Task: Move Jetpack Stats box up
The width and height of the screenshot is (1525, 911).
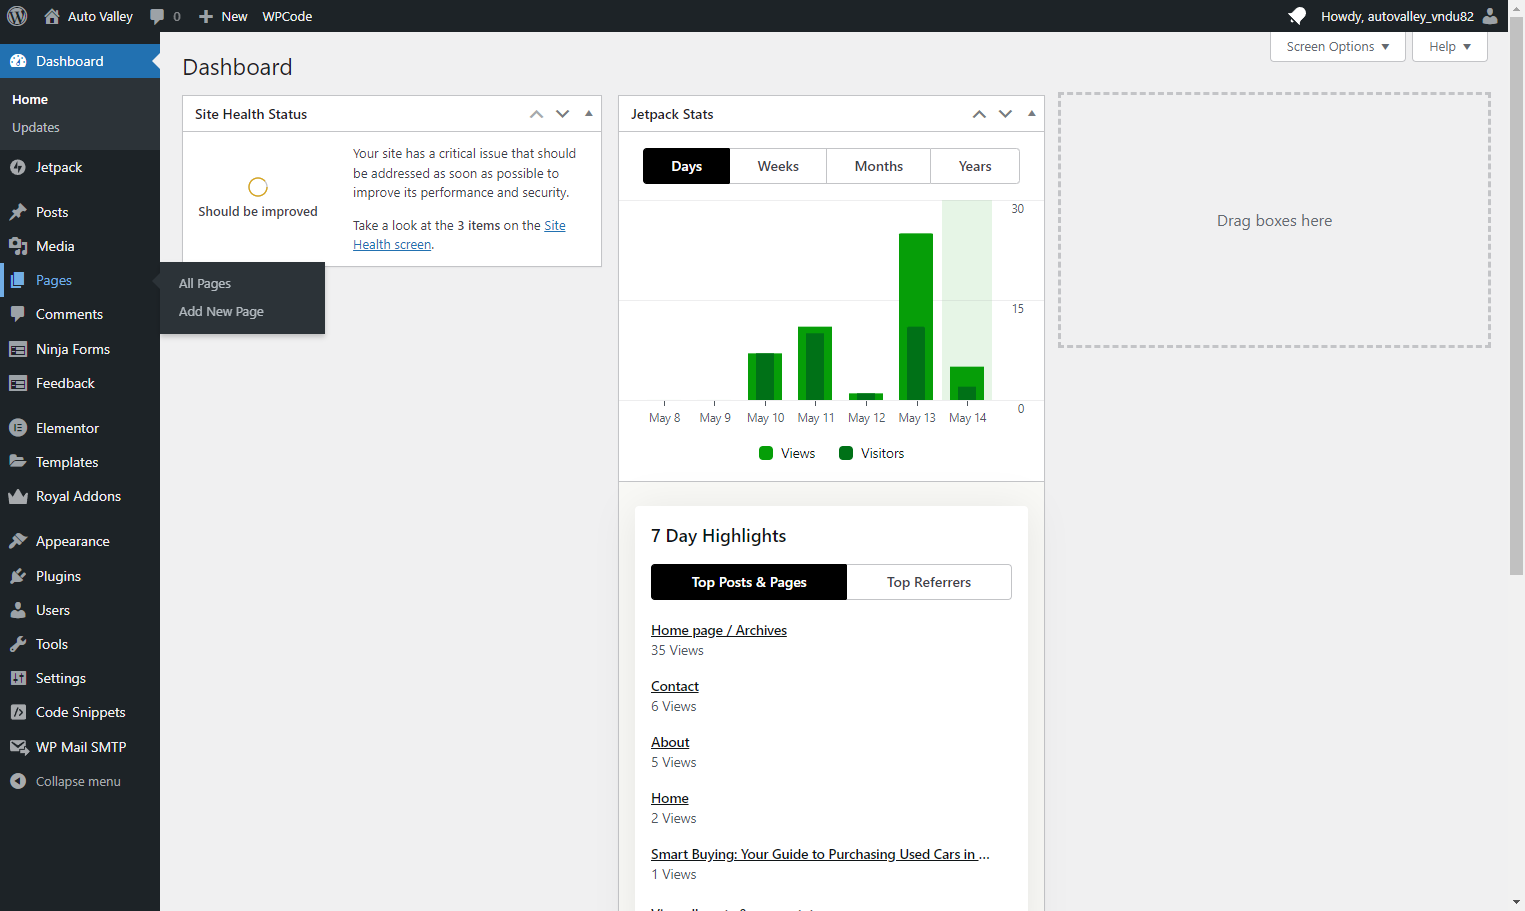Action: [x=980, y=114]
